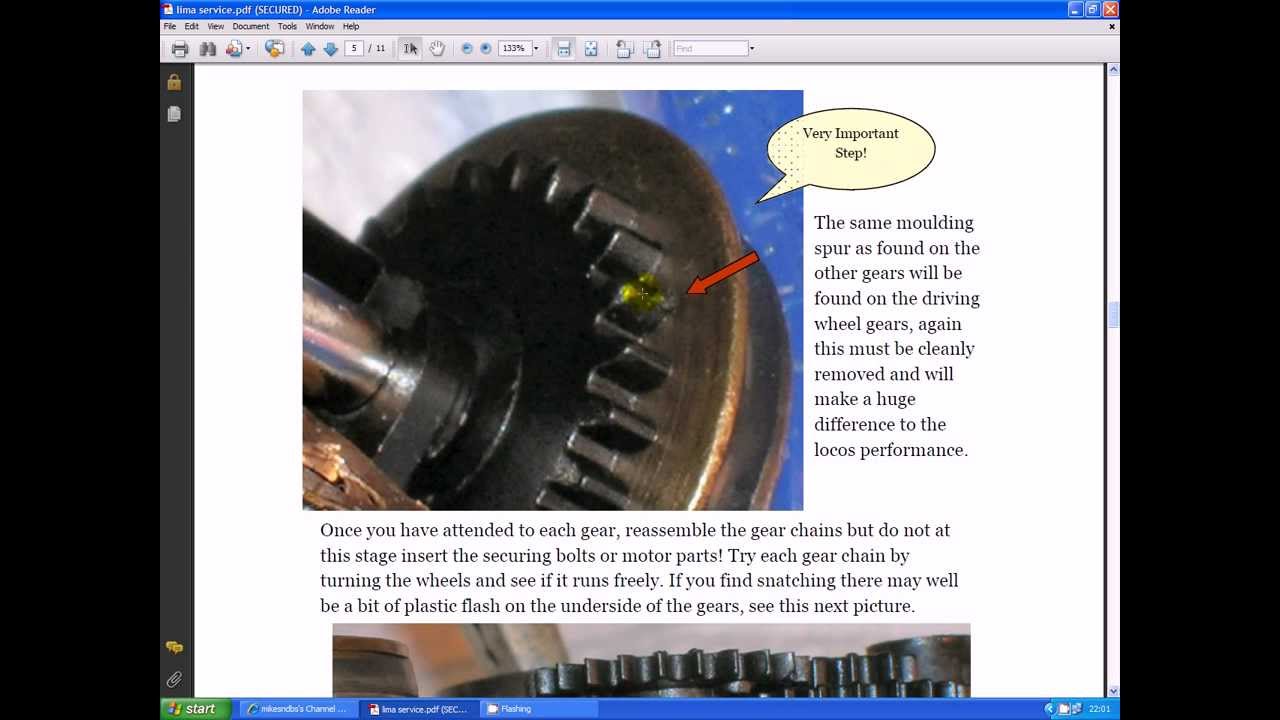This screenshot has height=720, width=1280.
Task: Activate the Hand tool
Action: click(x=437, y=49)
